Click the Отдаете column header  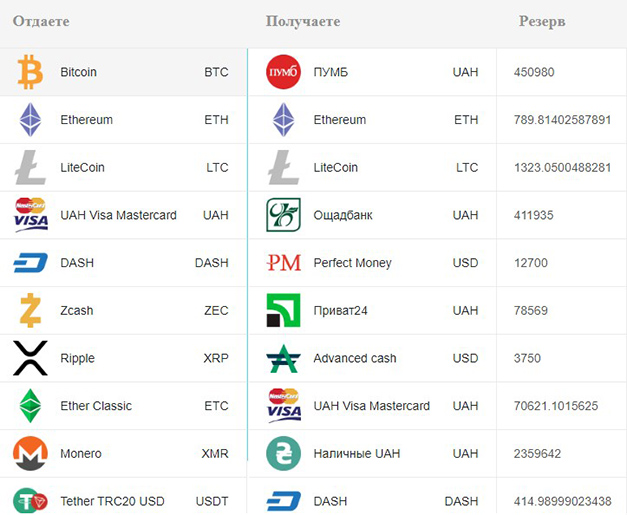pyautogui.click(x=41, y=21)
